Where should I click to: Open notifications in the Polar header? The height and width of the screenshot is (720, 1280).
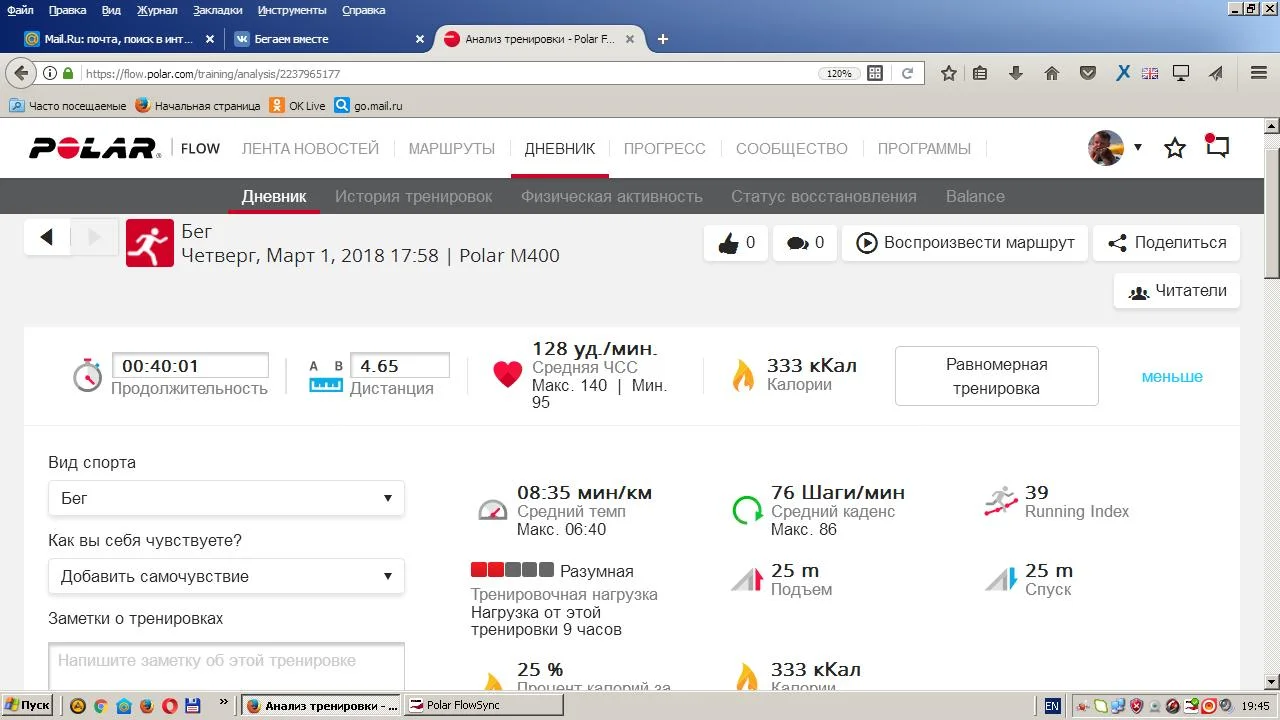[x=1217, y=146]
